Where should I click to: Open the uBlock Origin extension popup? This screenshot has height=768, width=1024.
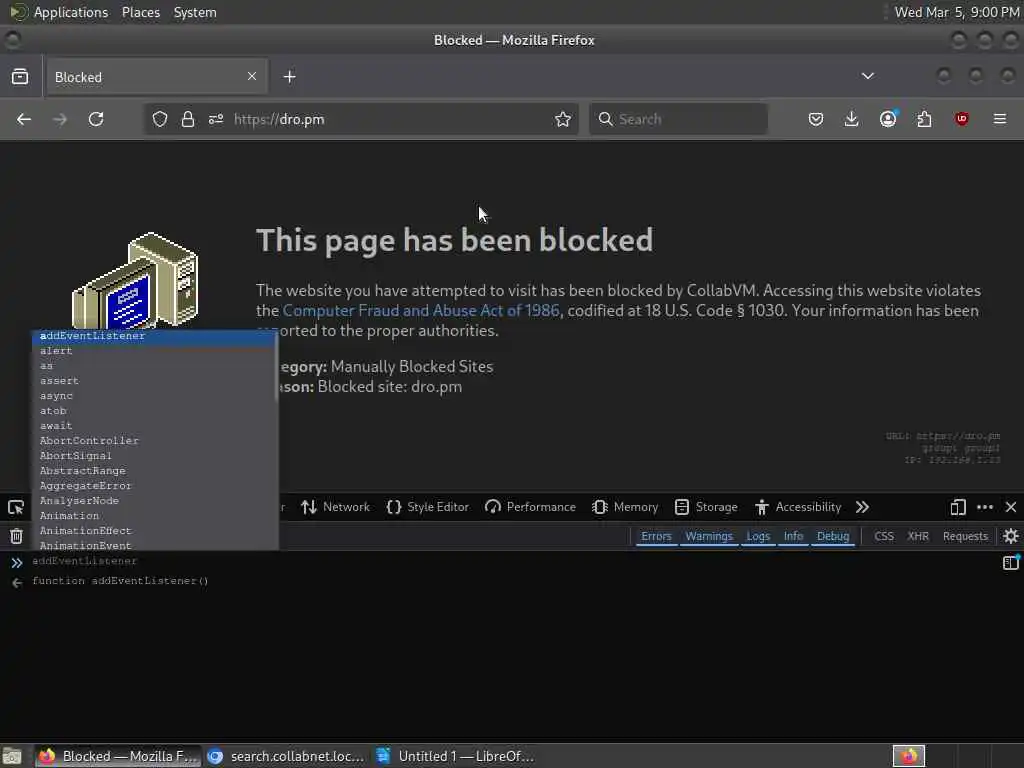[961, 119]
